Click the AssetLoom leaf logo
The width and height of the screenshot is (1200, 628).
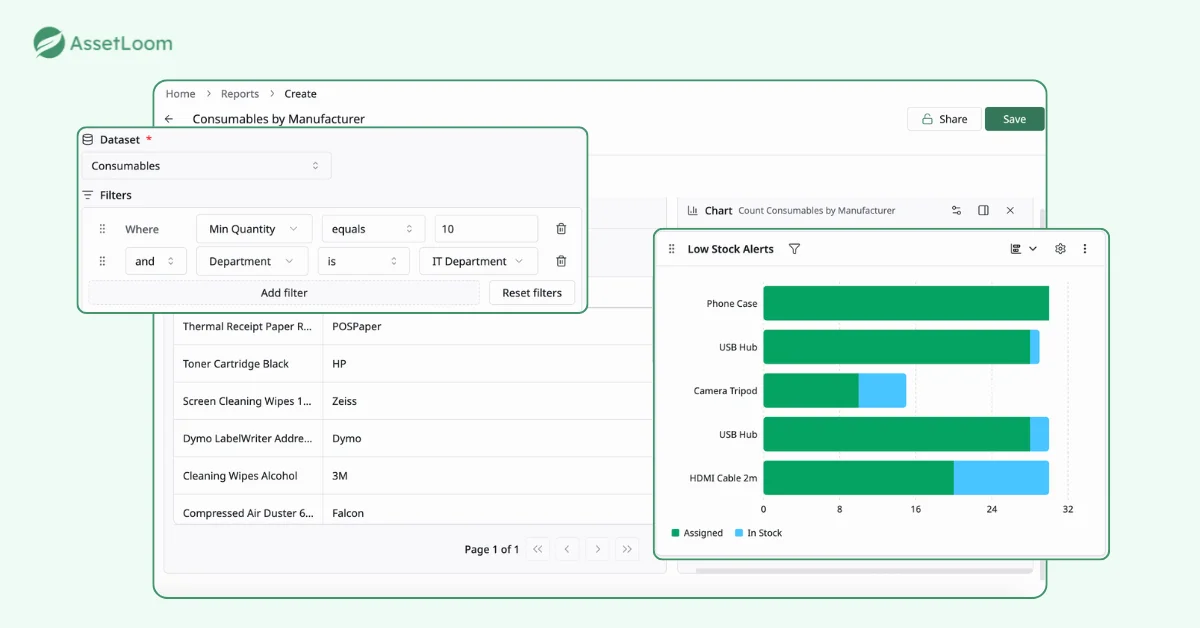pyautogui.click(x=50, y=43)
